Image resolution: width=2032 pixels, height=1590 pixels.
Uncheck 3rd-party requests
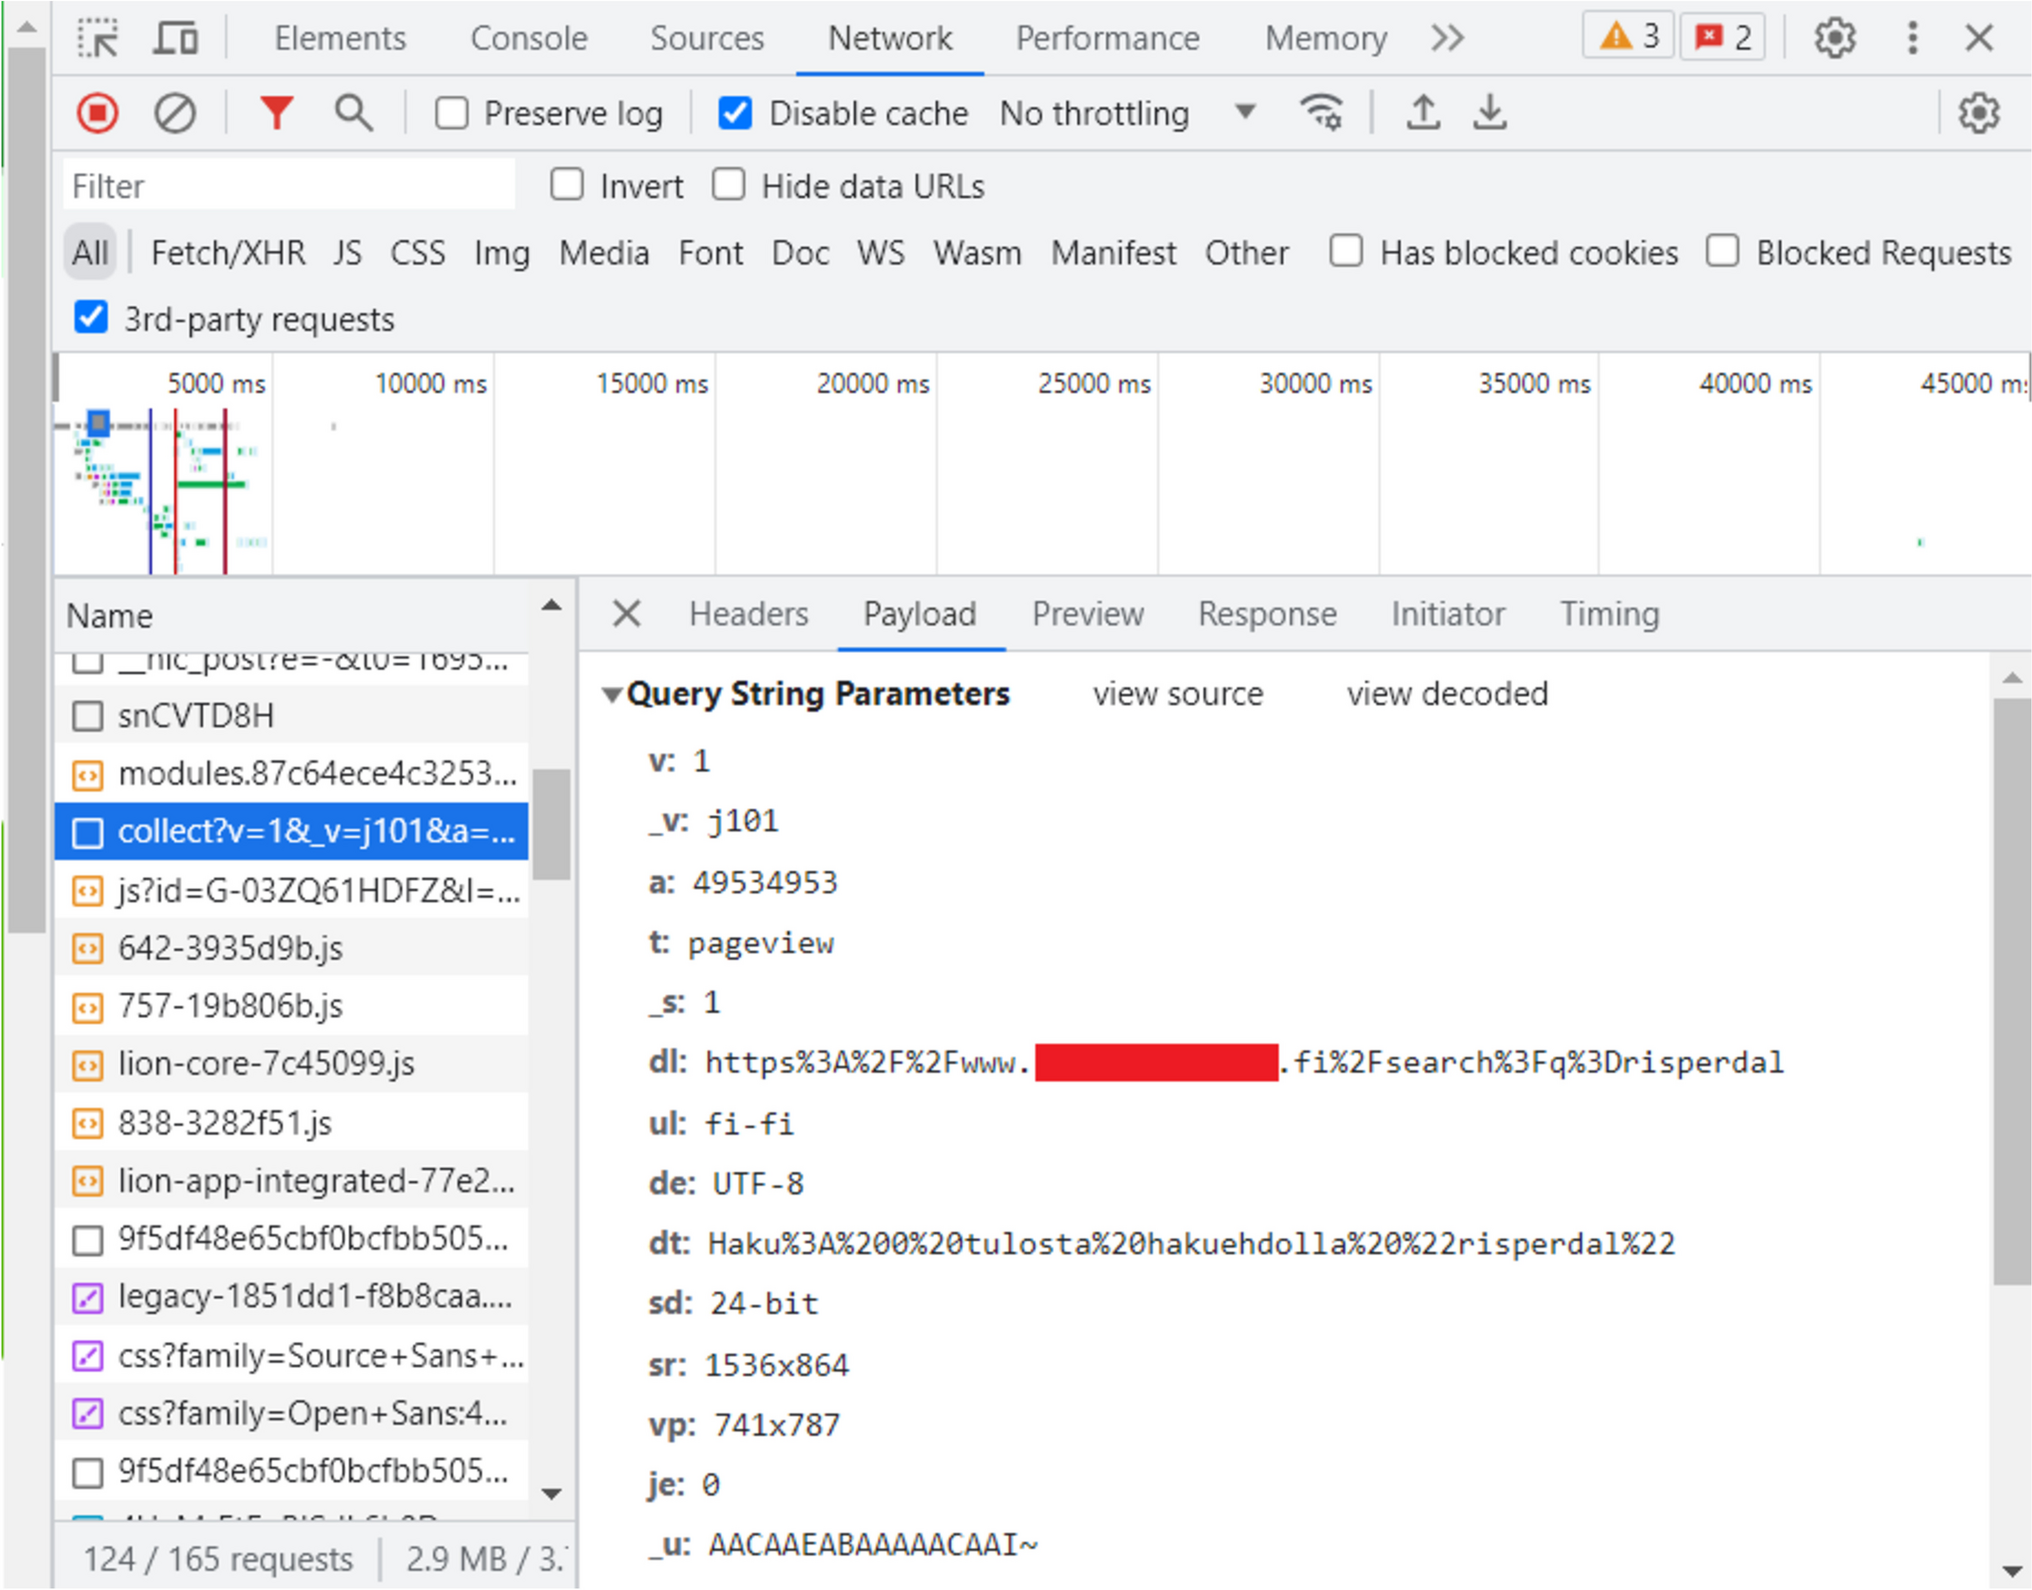[91, 318]
